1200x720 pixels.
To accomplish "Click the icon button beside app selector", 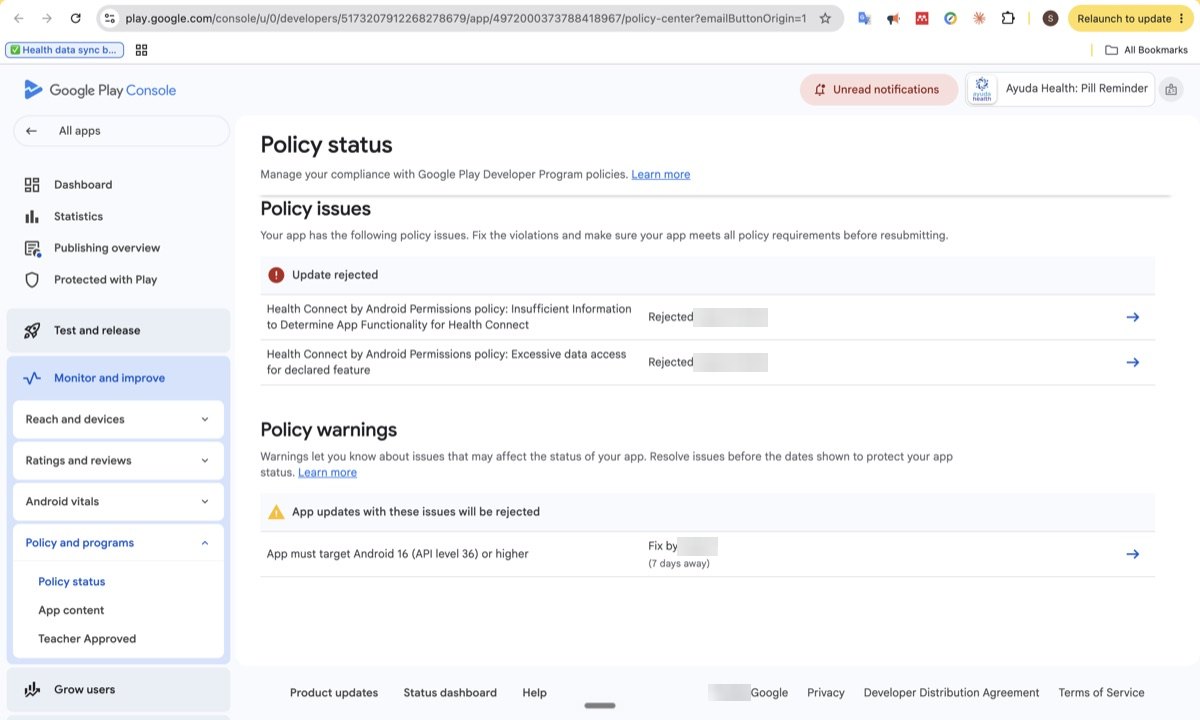I will pyautogui.click(x=1171, y=89).
